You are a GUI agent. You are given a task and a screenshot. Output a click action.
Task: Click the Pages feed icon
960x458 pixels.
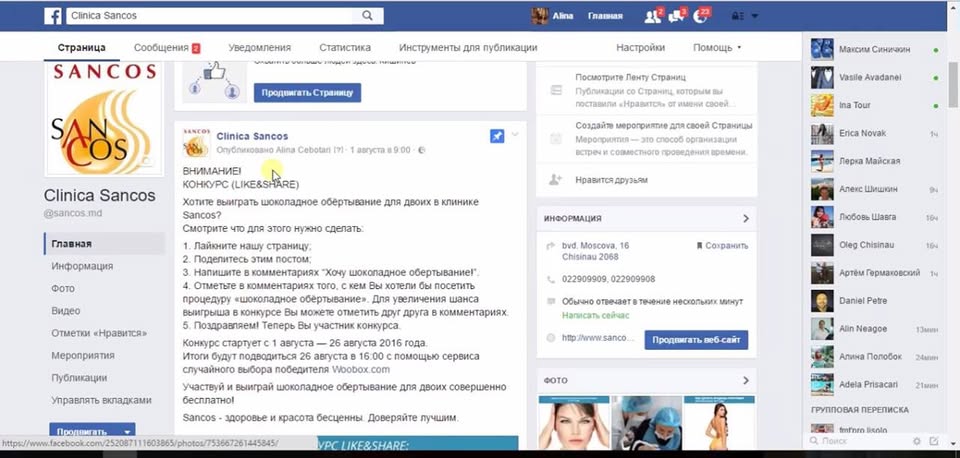click(556, 91)
